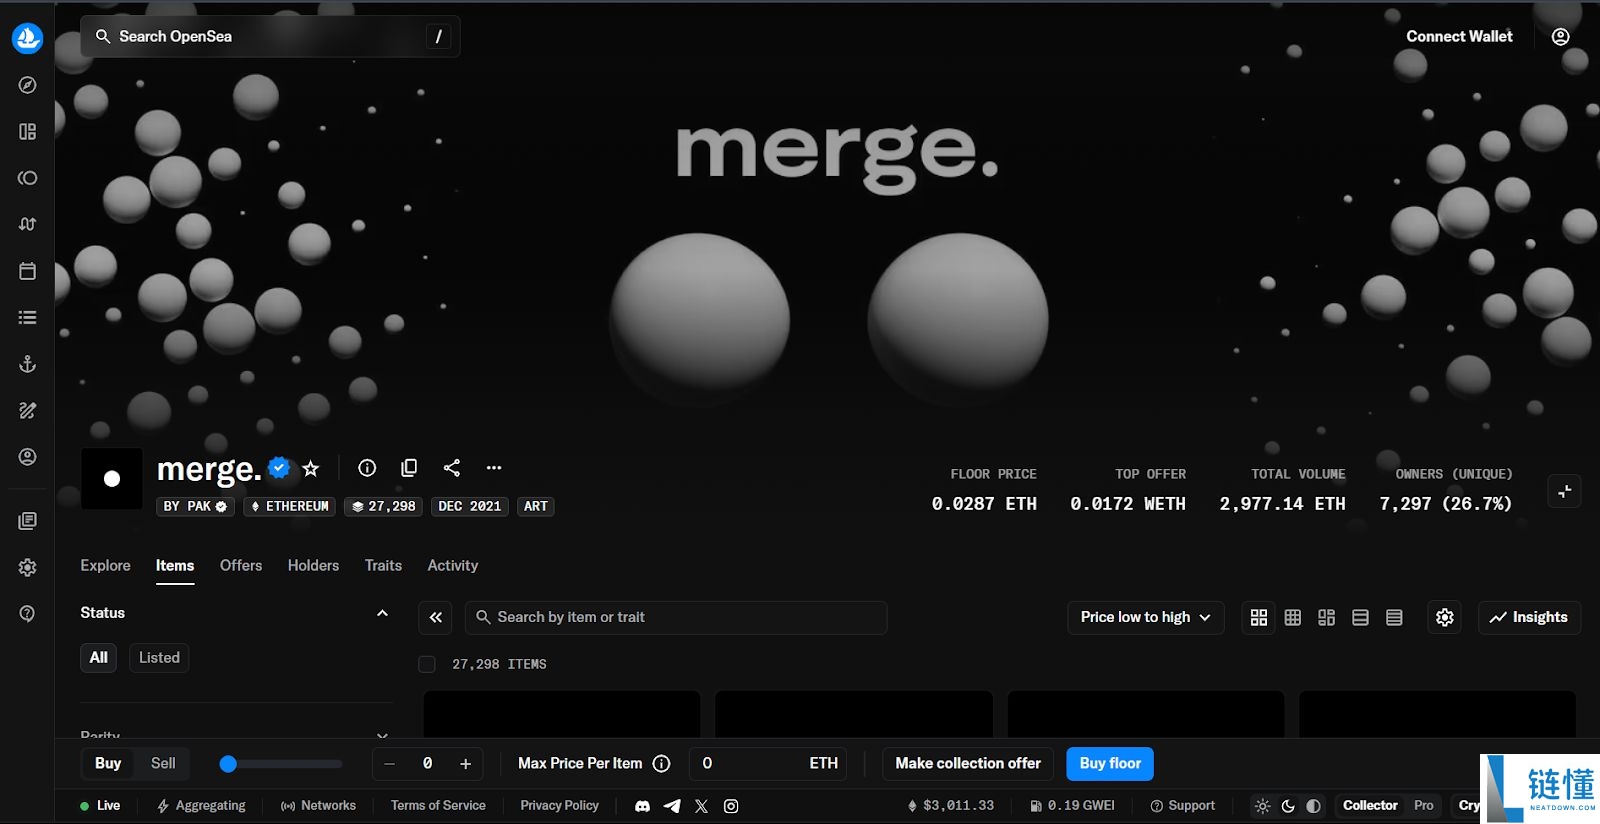This screenshot has width=1600, height=824.
Task: Click the Search by item or trait field
Action: [x=676, y=618]
